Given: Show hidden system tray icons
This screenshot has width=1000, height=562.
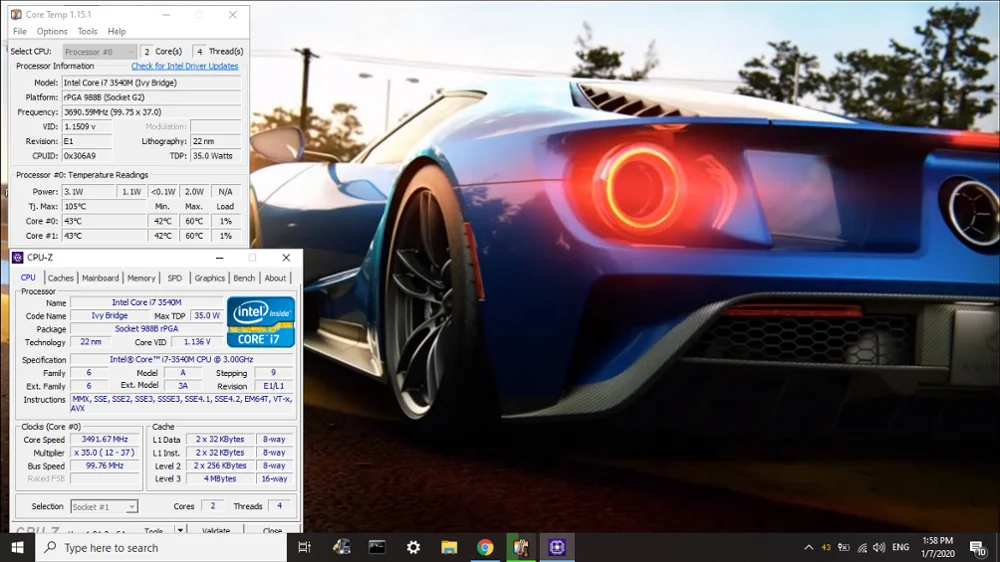Looking at the screenshot, I should pyautogui.click(x=809, y=547).
